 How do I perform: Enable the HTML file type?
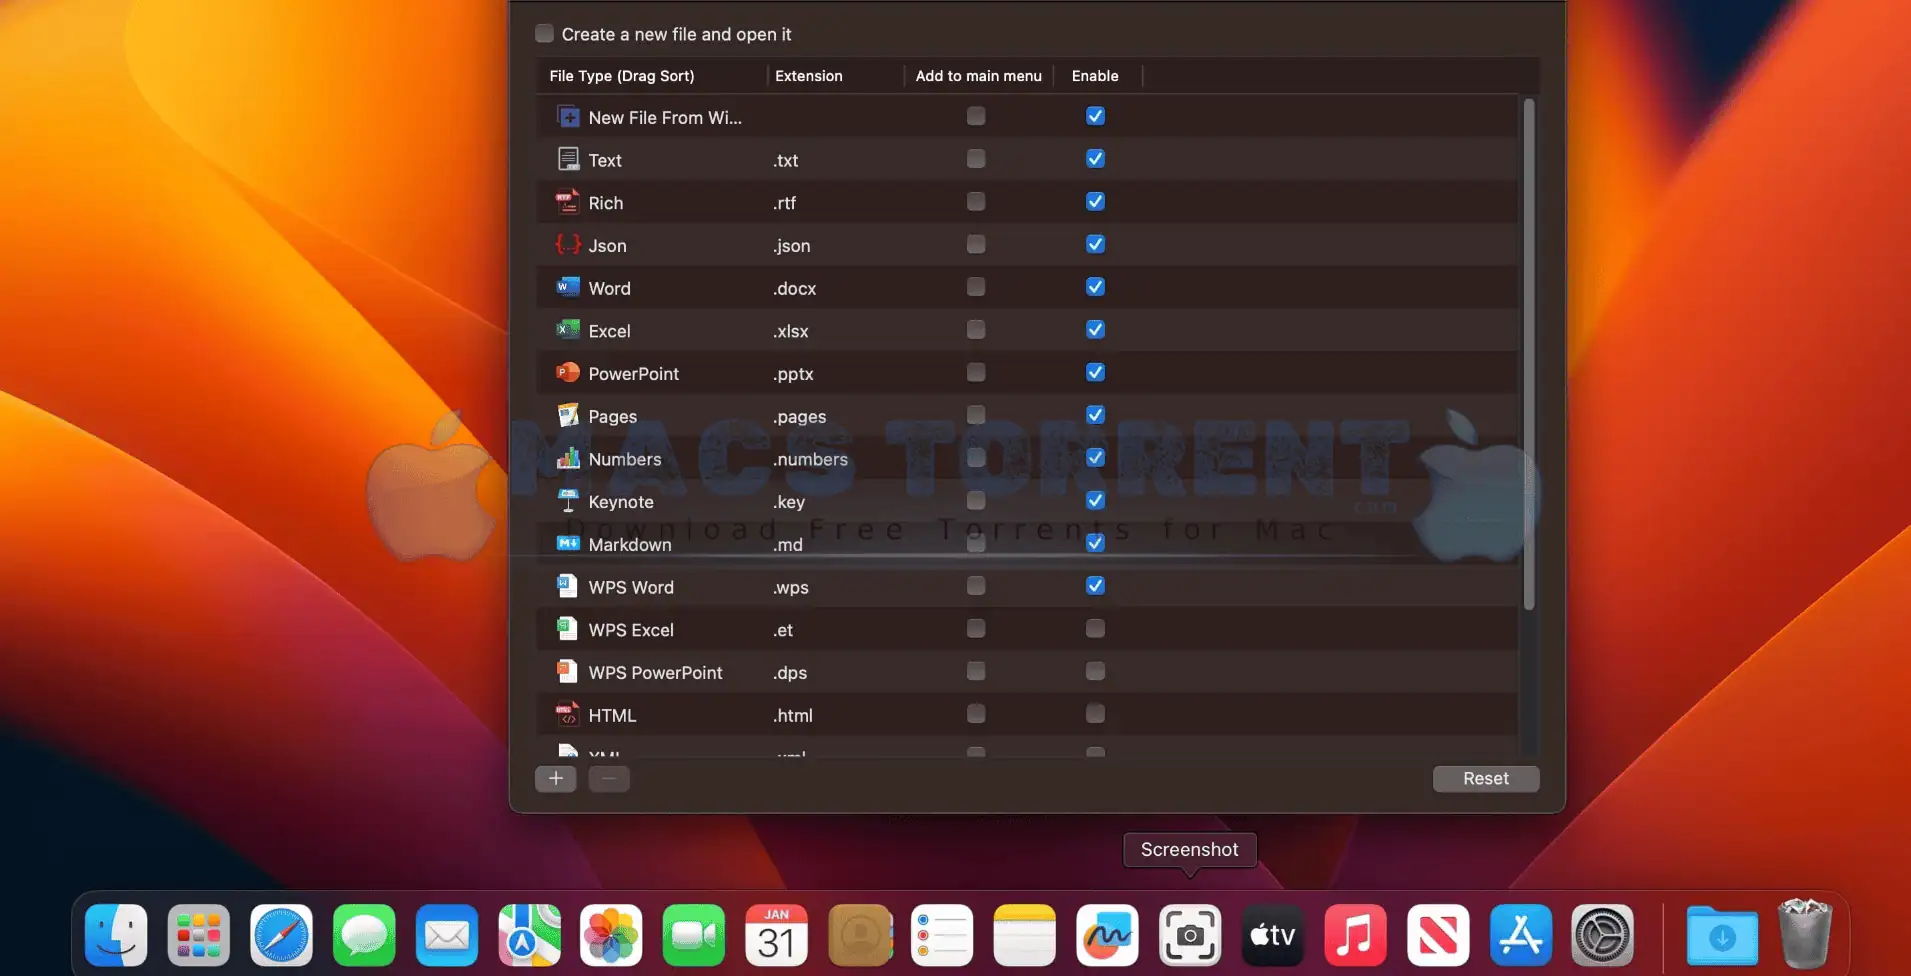(1095, 714)
